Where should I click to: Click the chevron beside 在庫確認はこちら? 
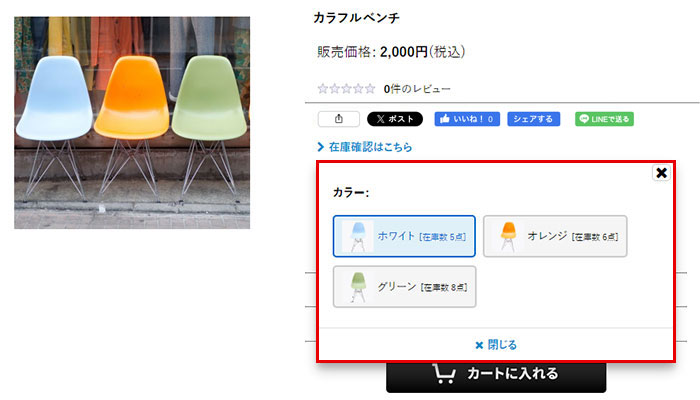point(320,147)
